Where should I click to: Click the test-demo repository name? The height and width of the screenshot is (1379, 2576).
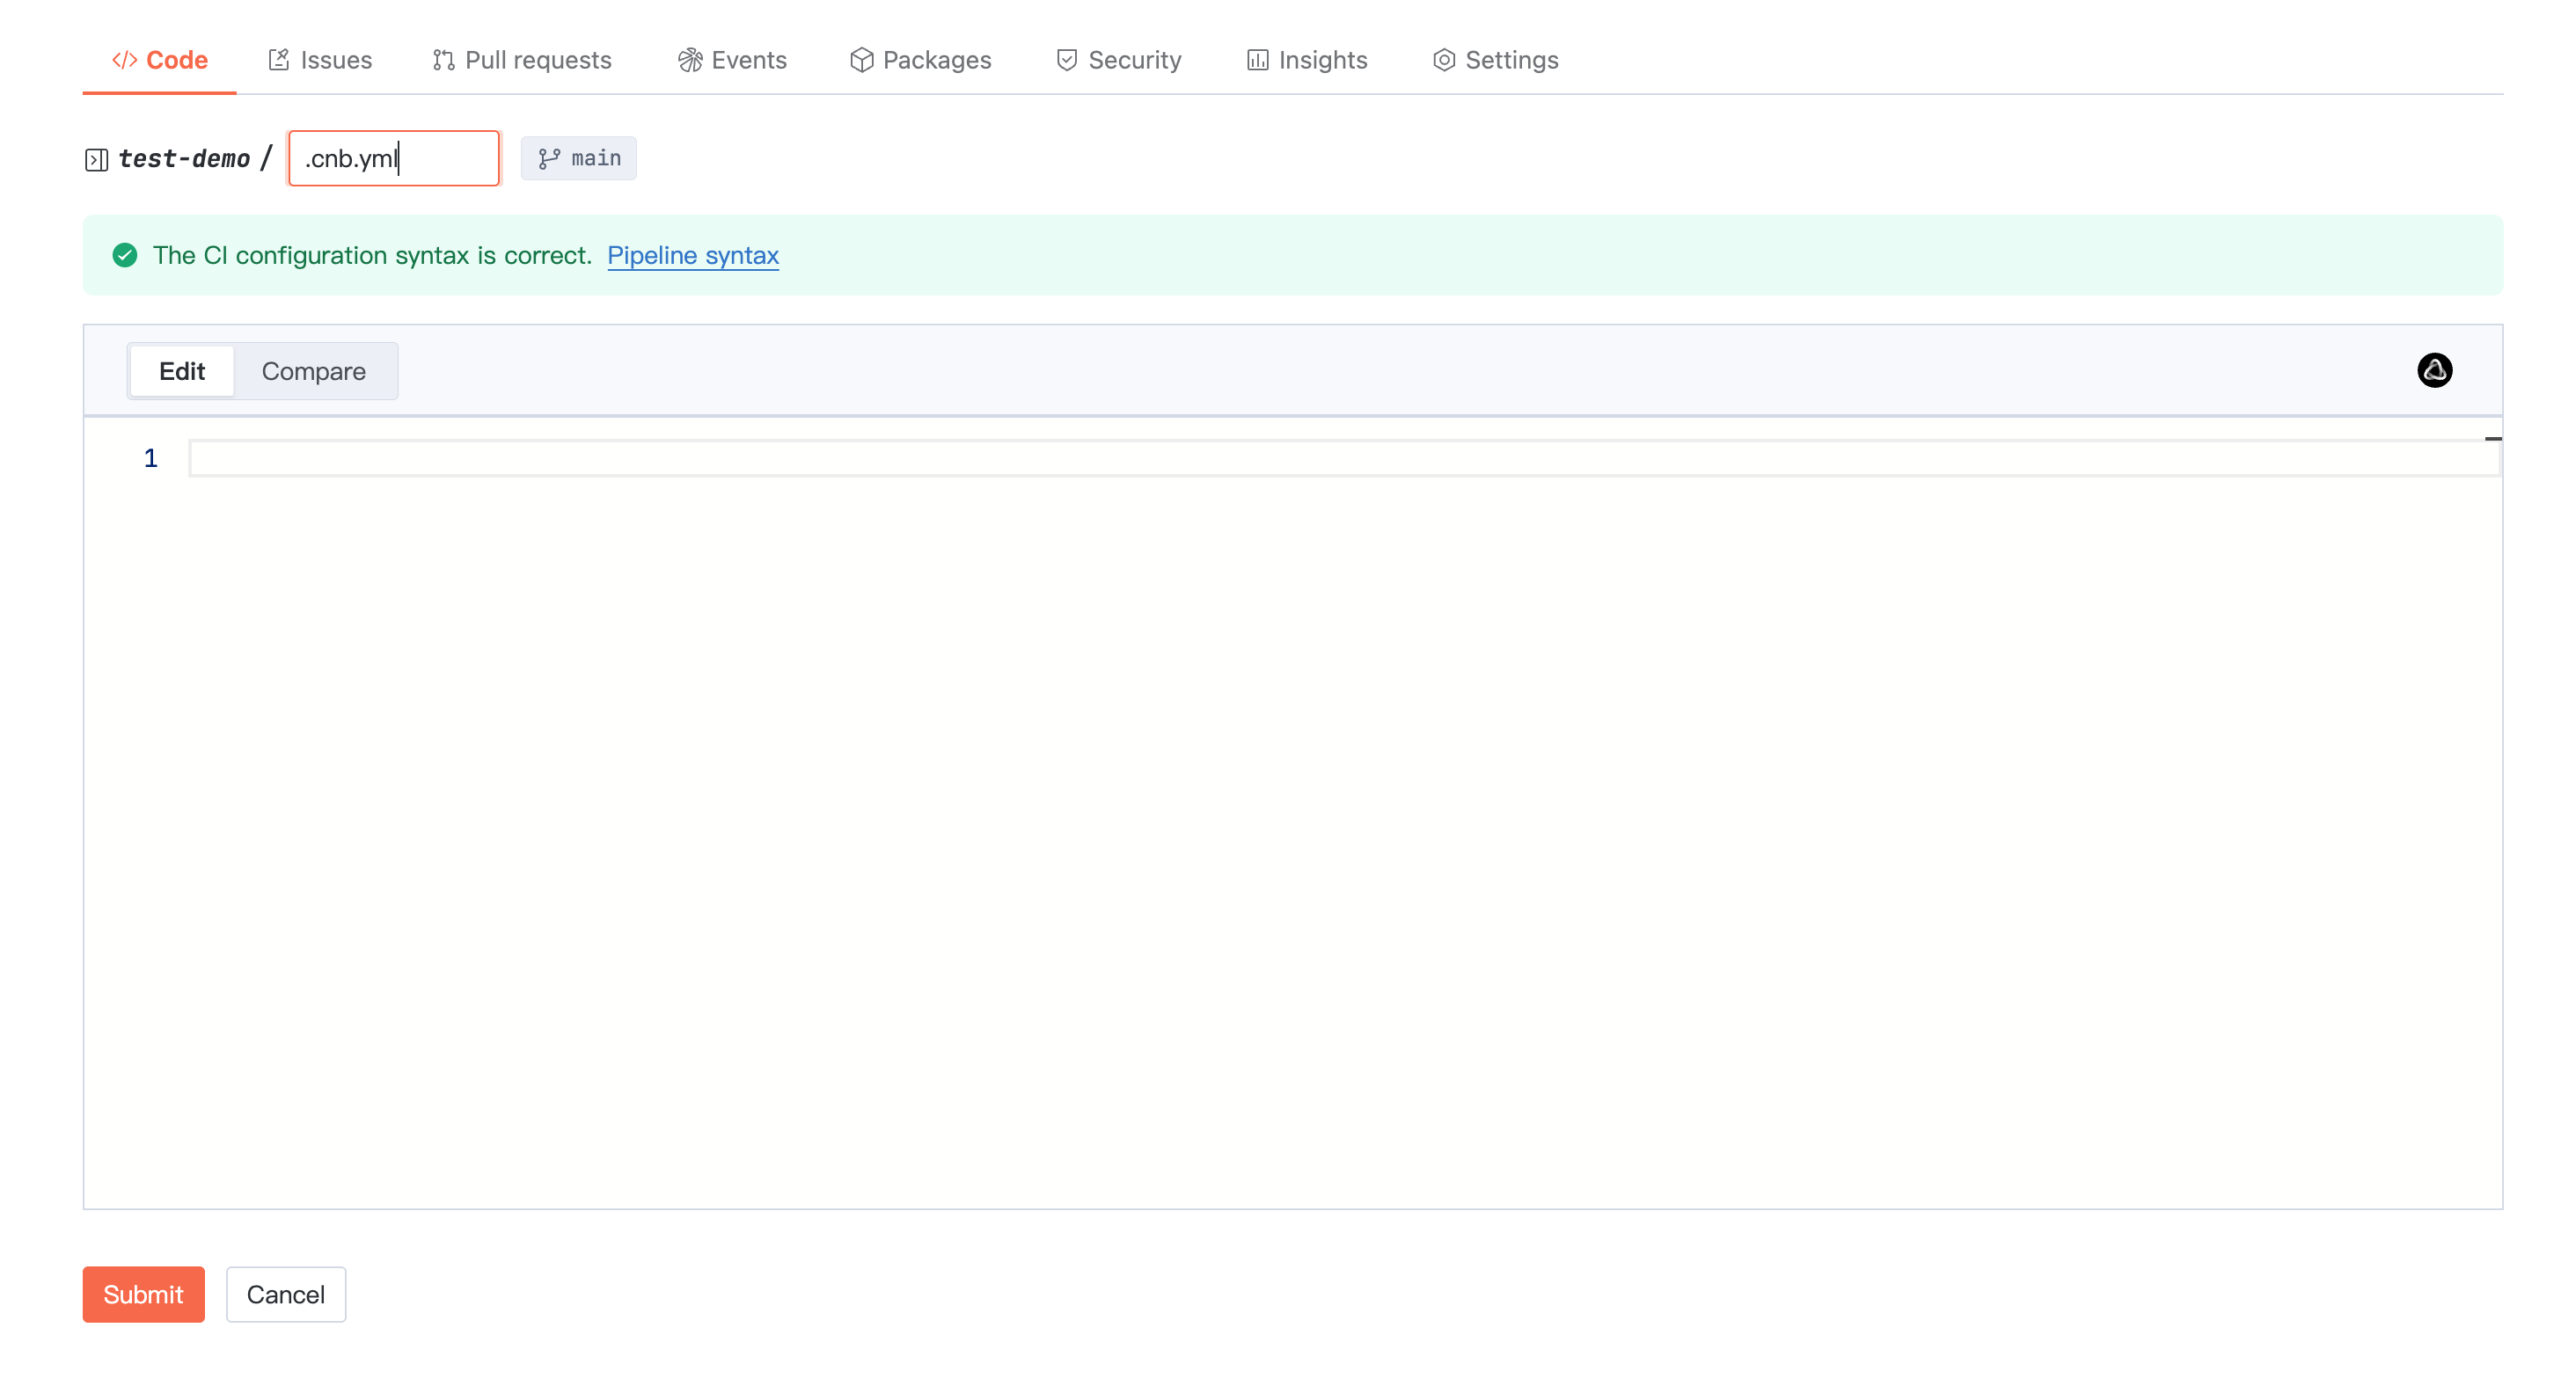tap(184, 159)
